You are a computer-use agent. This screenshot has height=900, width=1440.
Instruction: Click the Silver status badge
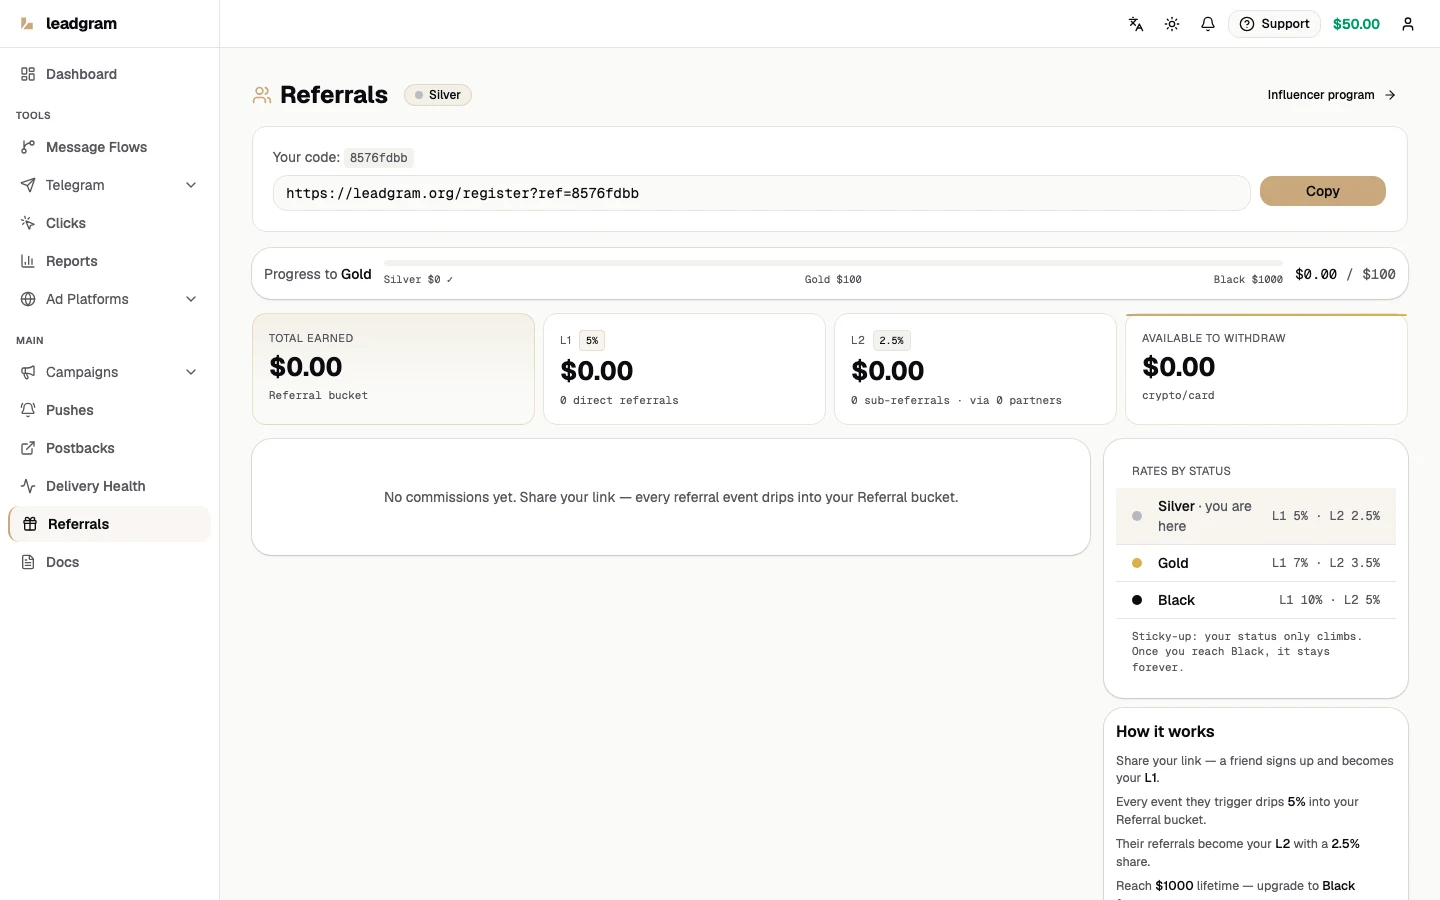tap(438, 95)
